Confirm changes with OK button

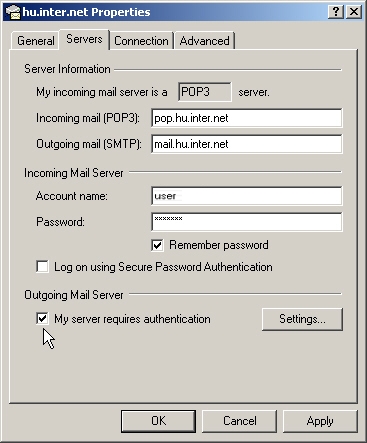point(158,421)
